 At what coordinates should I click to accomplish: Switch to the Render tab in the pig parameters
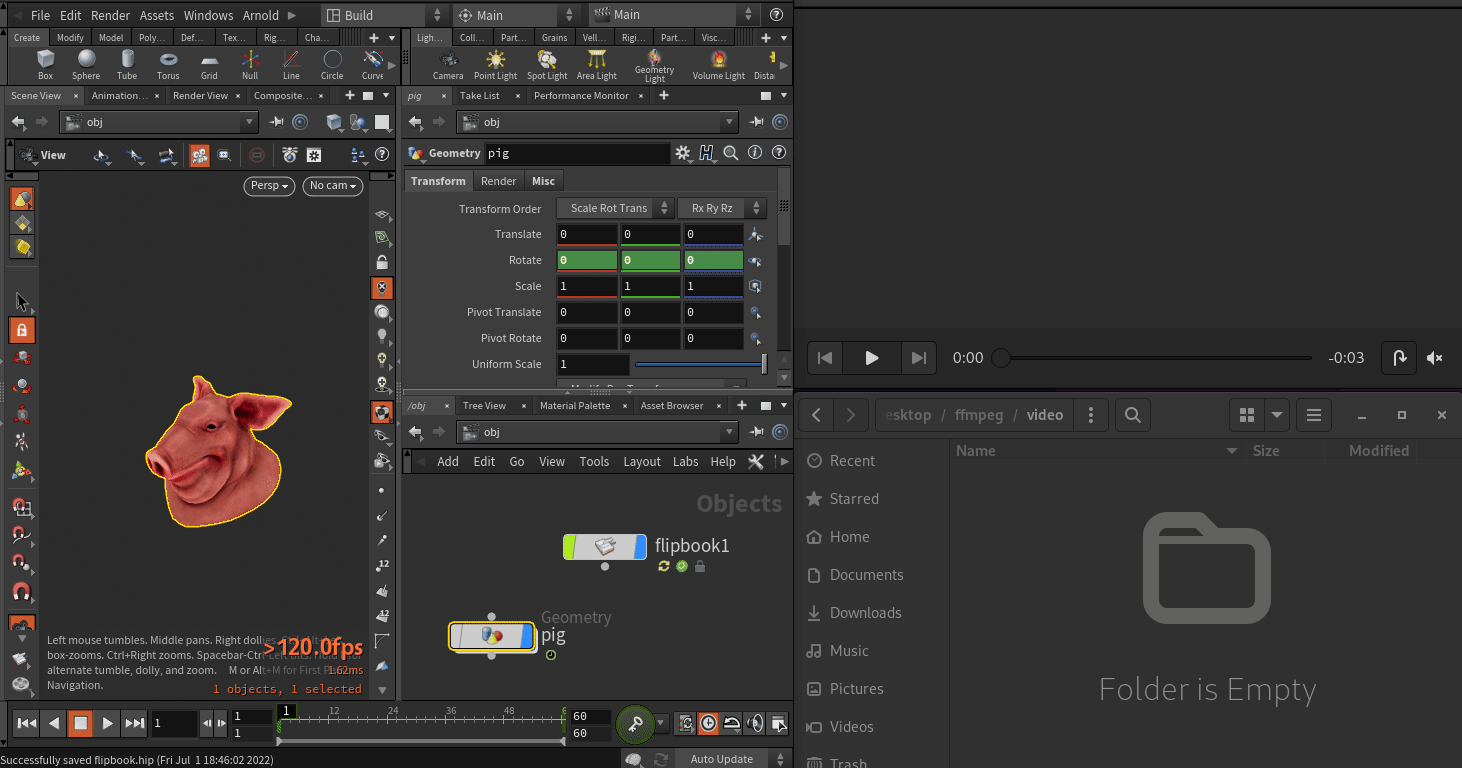coord(498,181)
